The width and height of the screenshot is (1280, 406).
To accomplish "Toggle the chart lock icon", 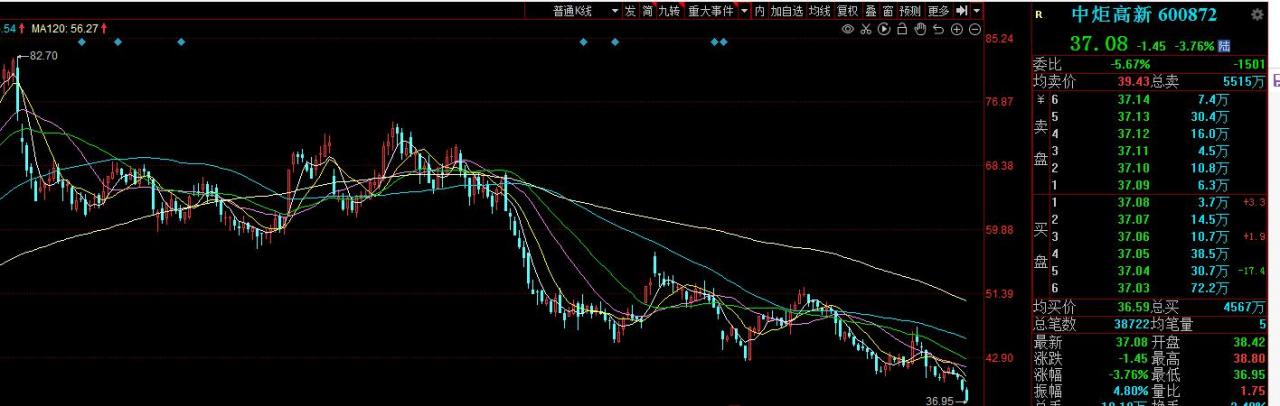I will 902,30.
